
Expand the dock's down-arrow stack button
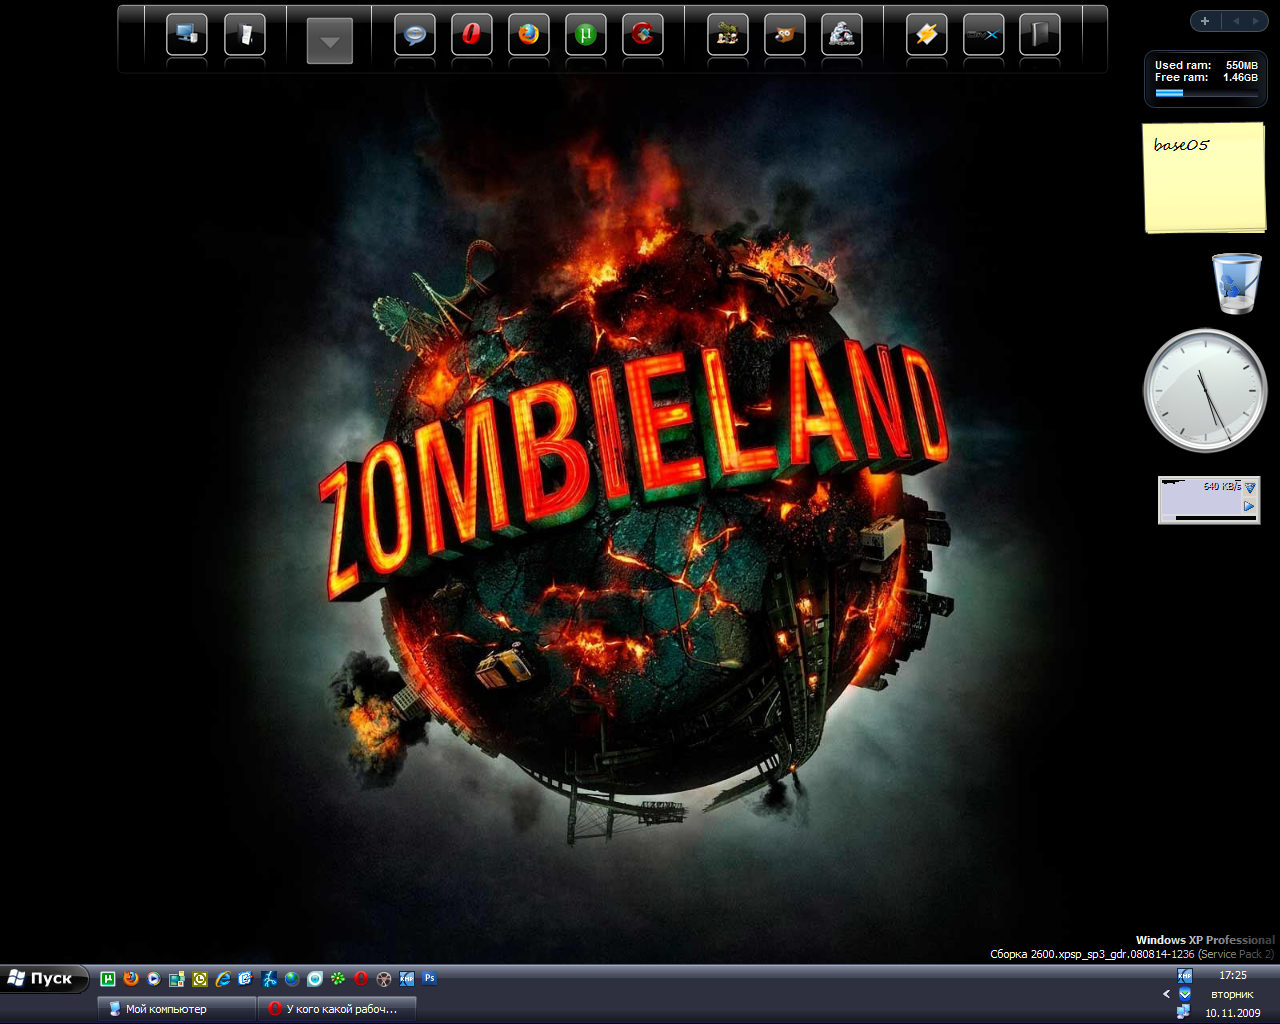pos(329,42)
